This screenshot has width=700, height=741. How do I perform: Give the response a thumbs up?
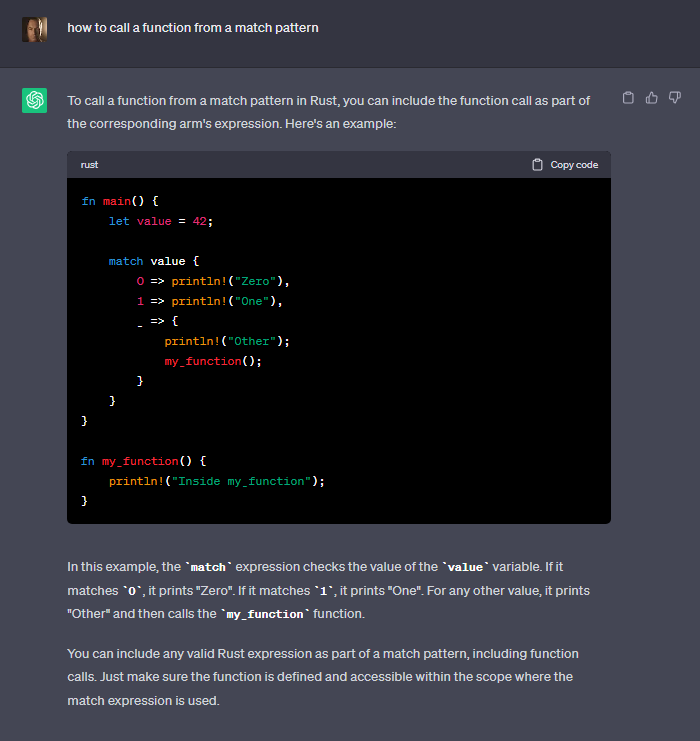(x=651, y=98)
